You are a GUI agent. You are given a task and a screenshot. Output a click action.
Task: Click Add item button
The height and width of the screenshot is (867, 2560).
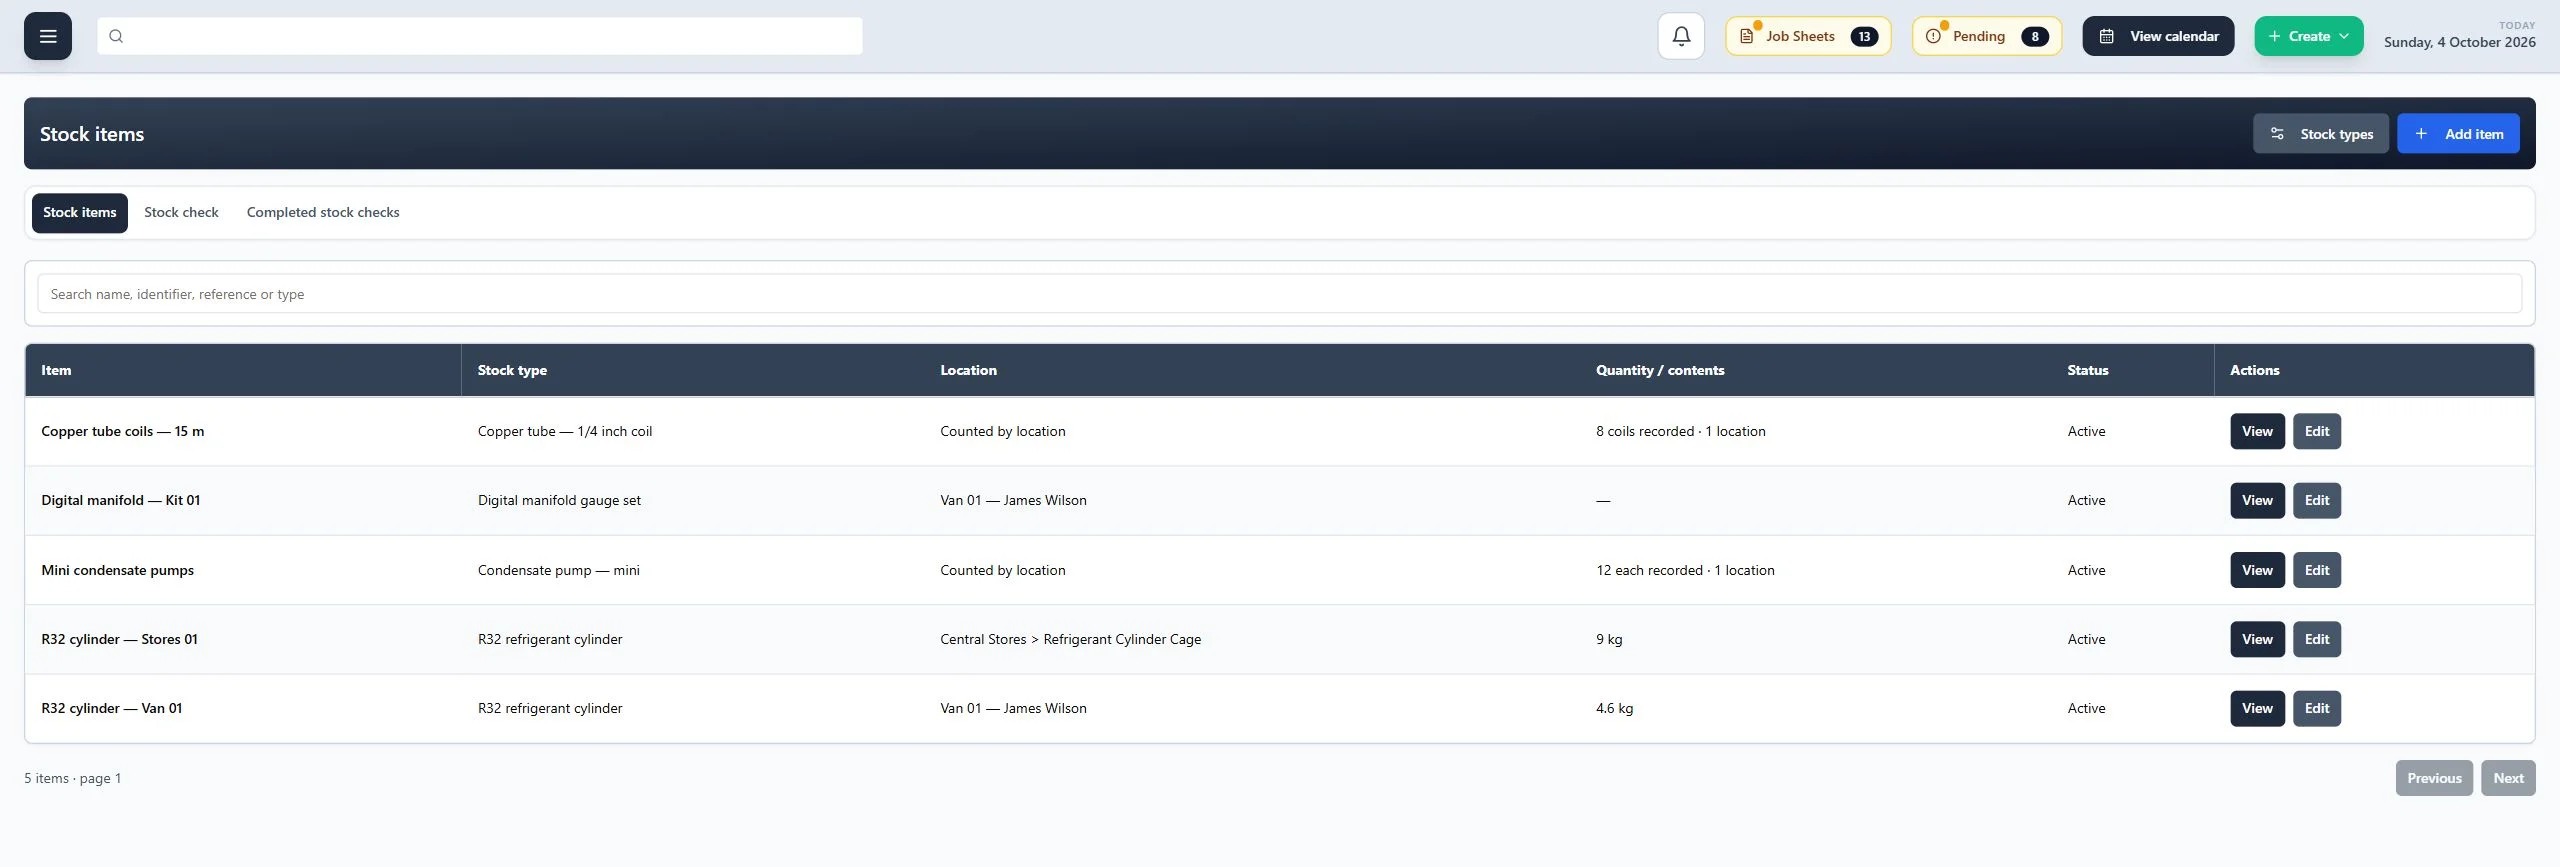tap(2458, 134)
